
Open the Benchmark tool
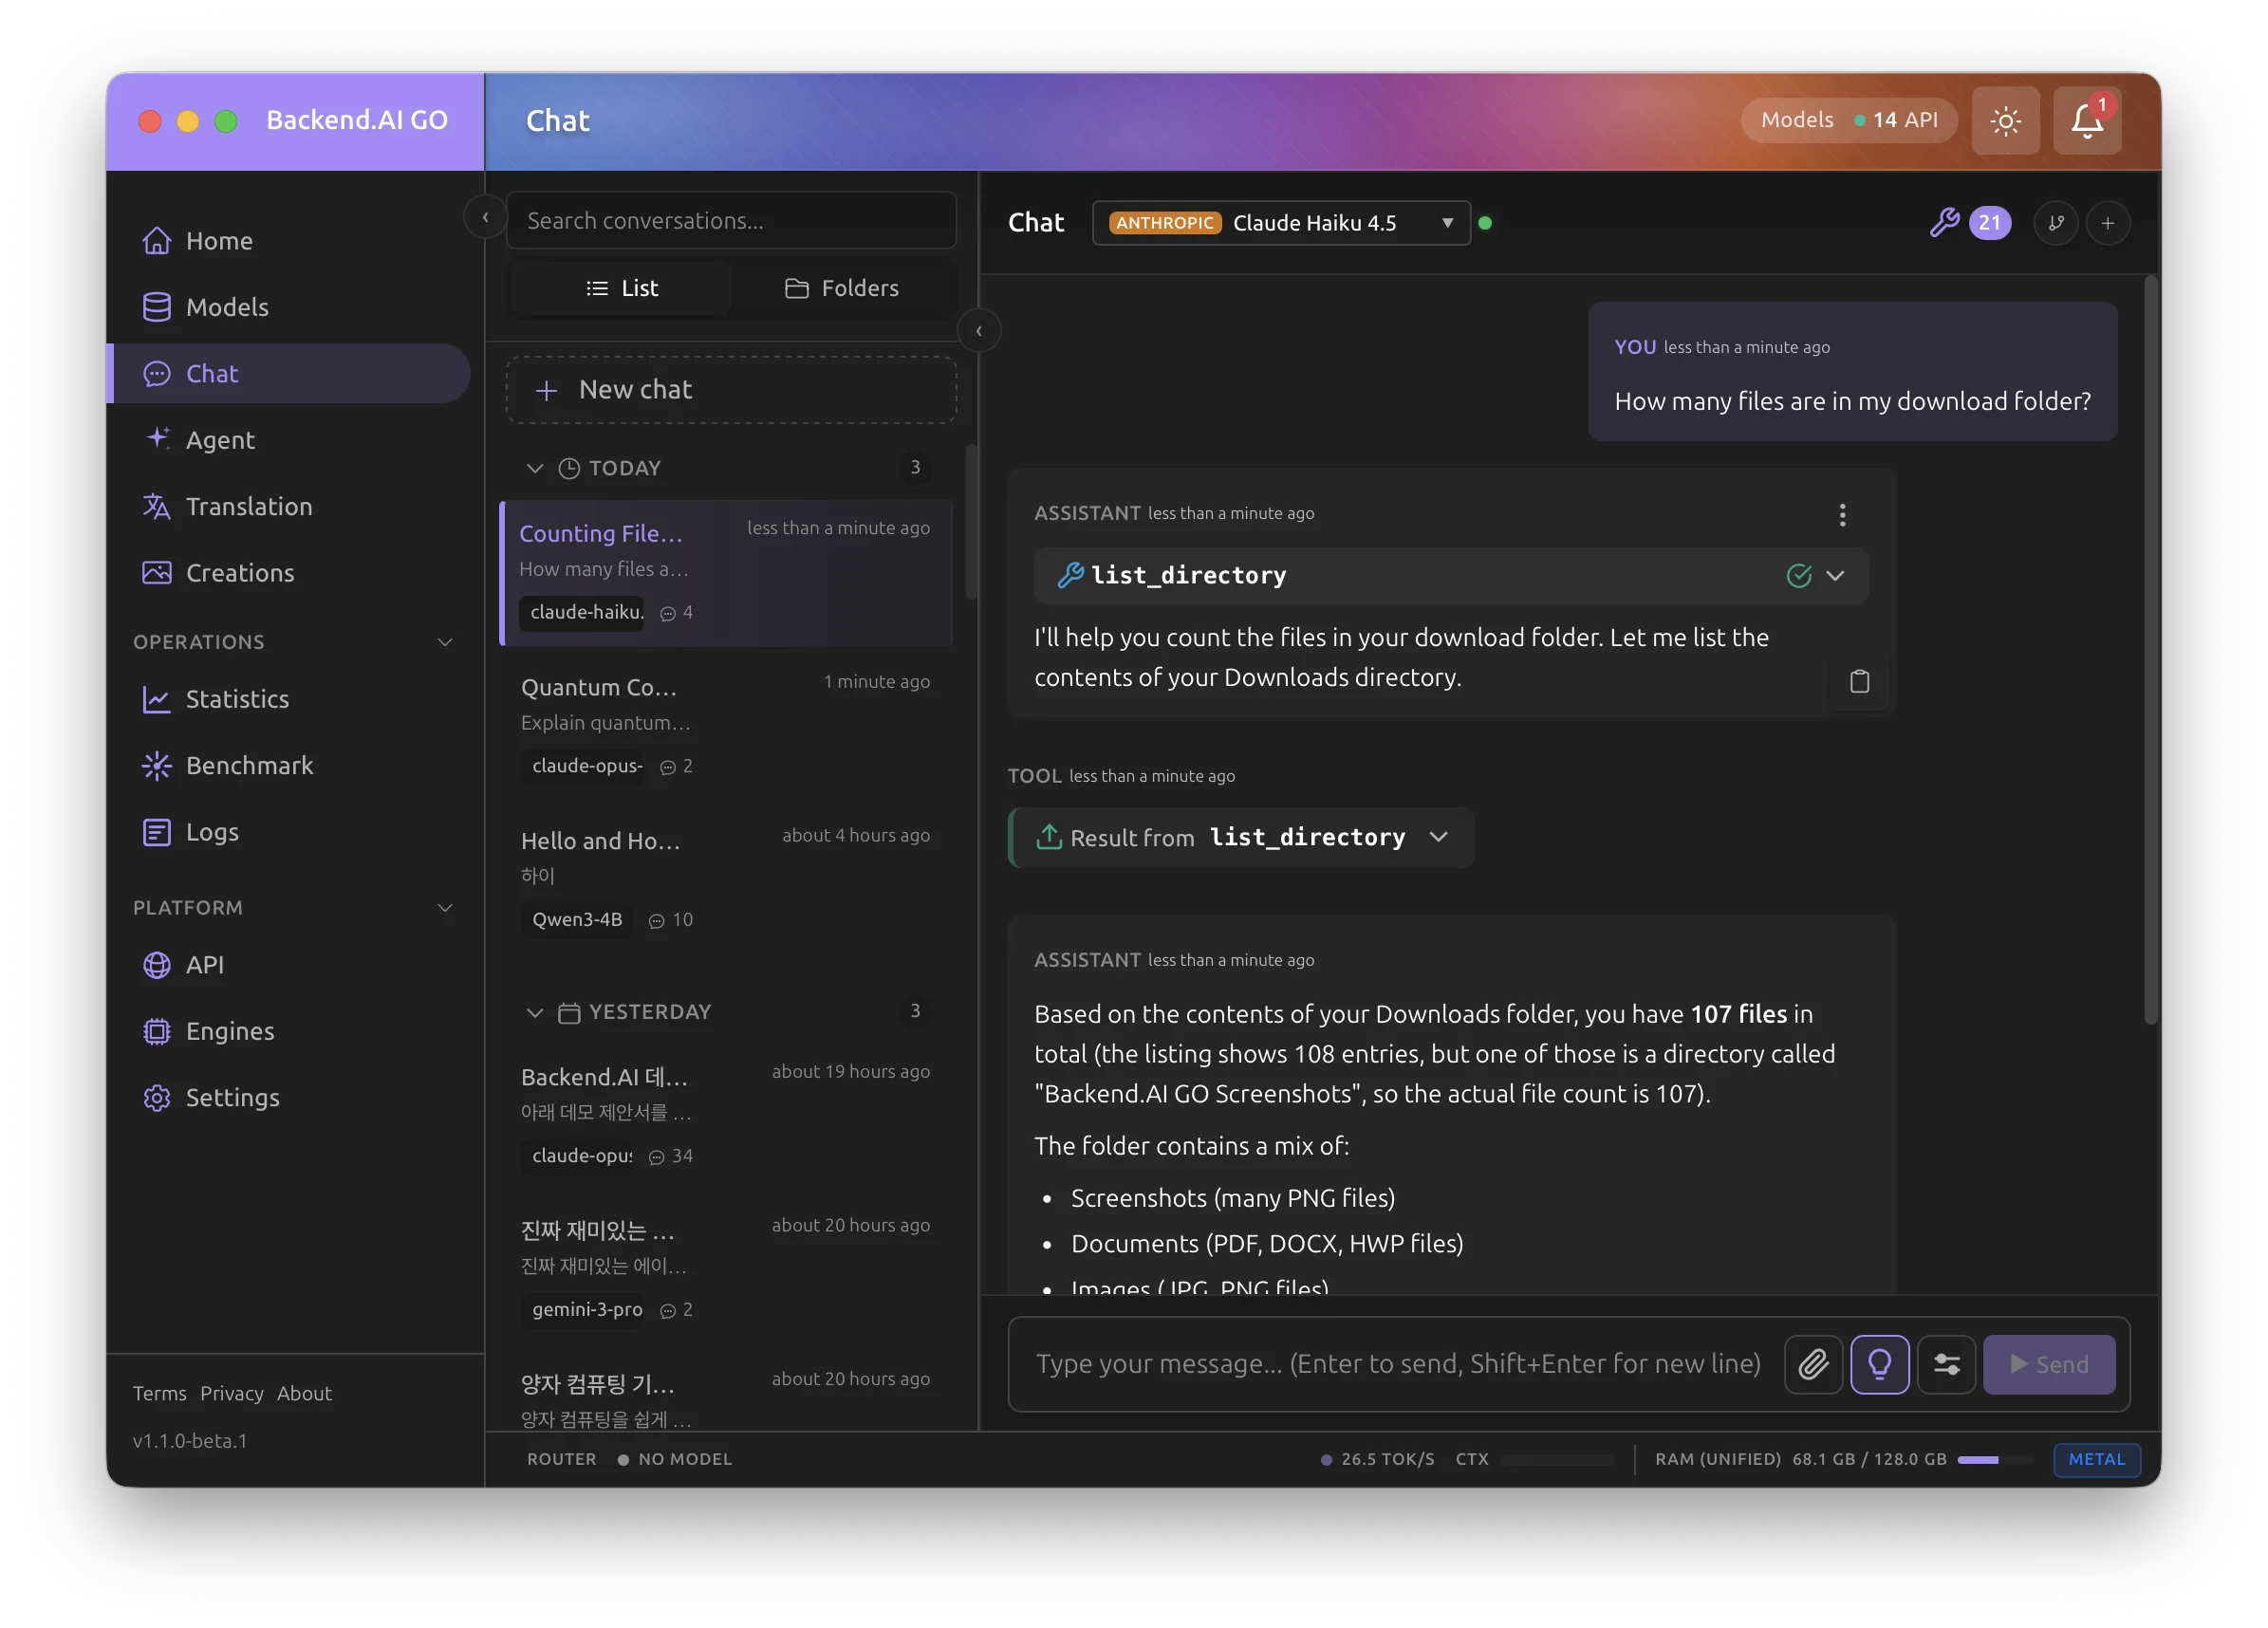coord(249,765)
